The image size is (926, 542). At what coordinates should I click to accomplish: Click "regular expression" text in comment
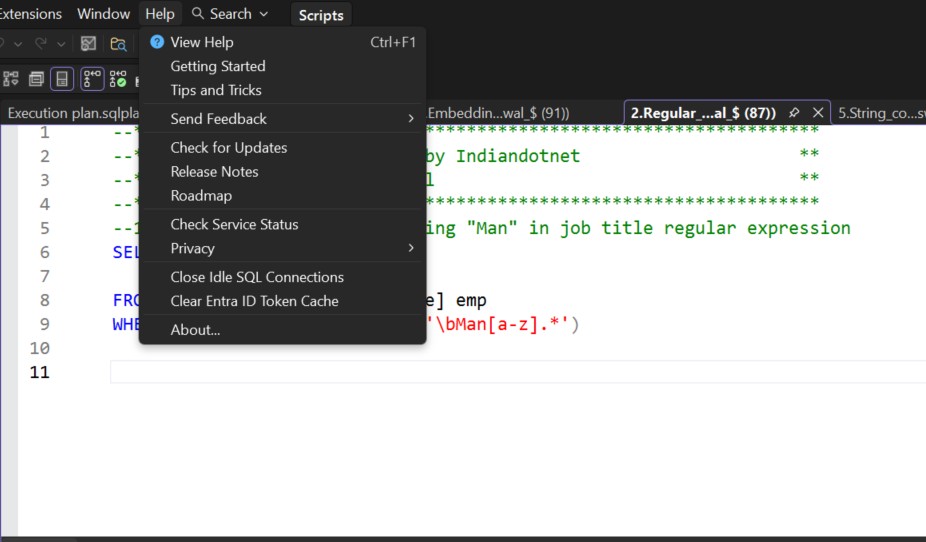click(757, 228)
